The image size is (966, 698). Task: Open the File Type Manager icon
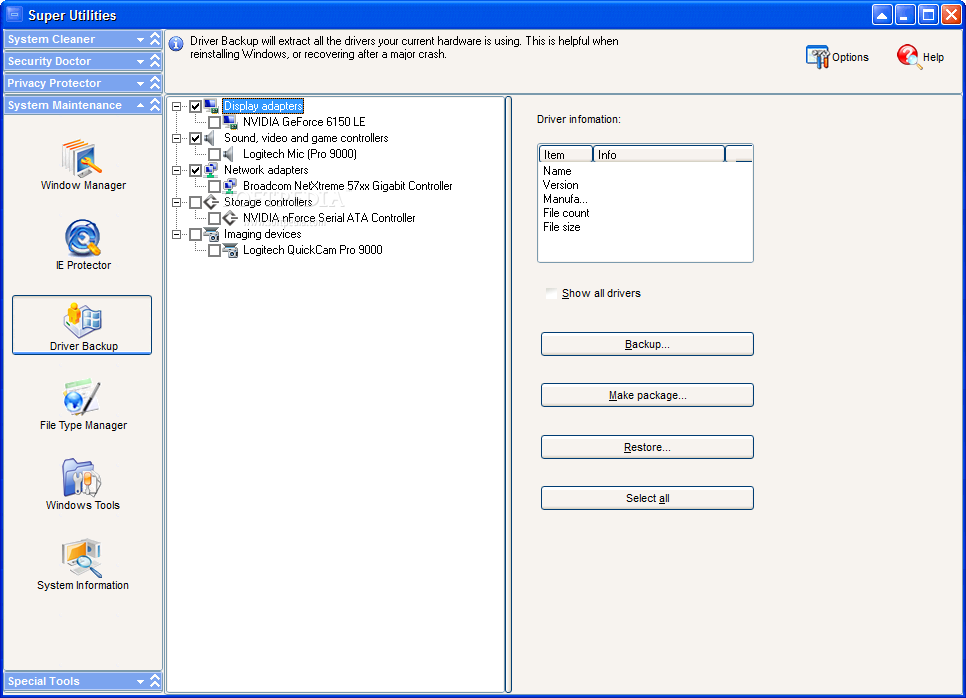click(82, 397)
